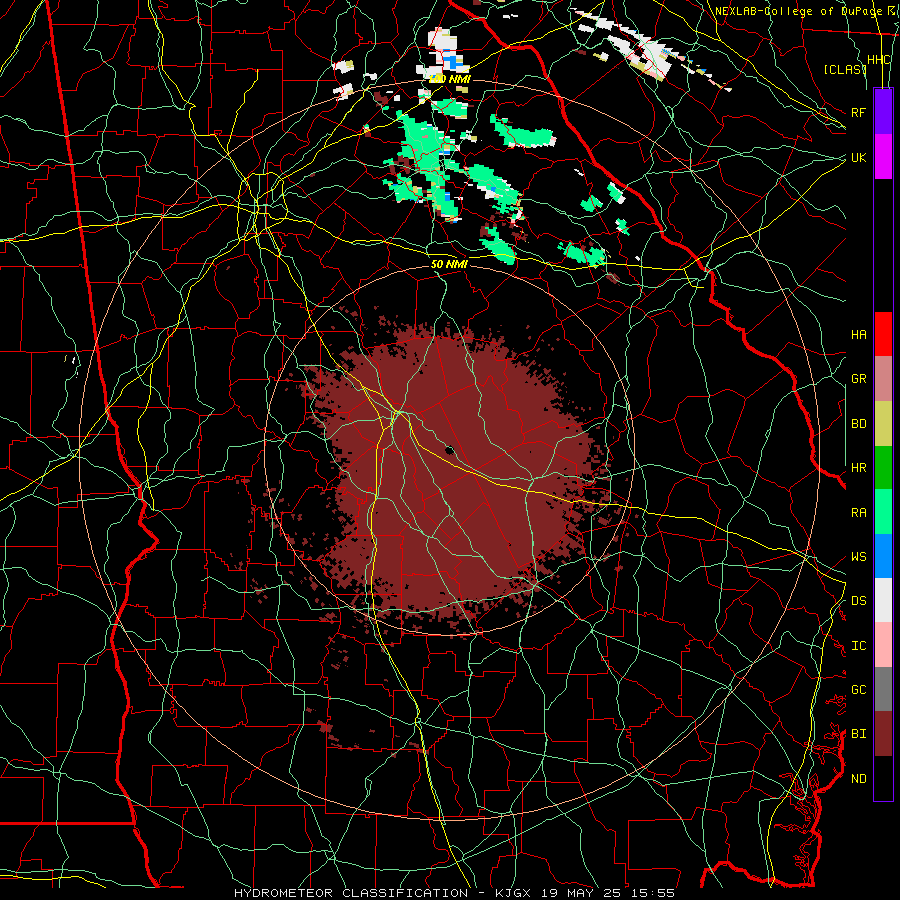
Task: Click the DS white legend swatch
Action: [x=883, y=600]
